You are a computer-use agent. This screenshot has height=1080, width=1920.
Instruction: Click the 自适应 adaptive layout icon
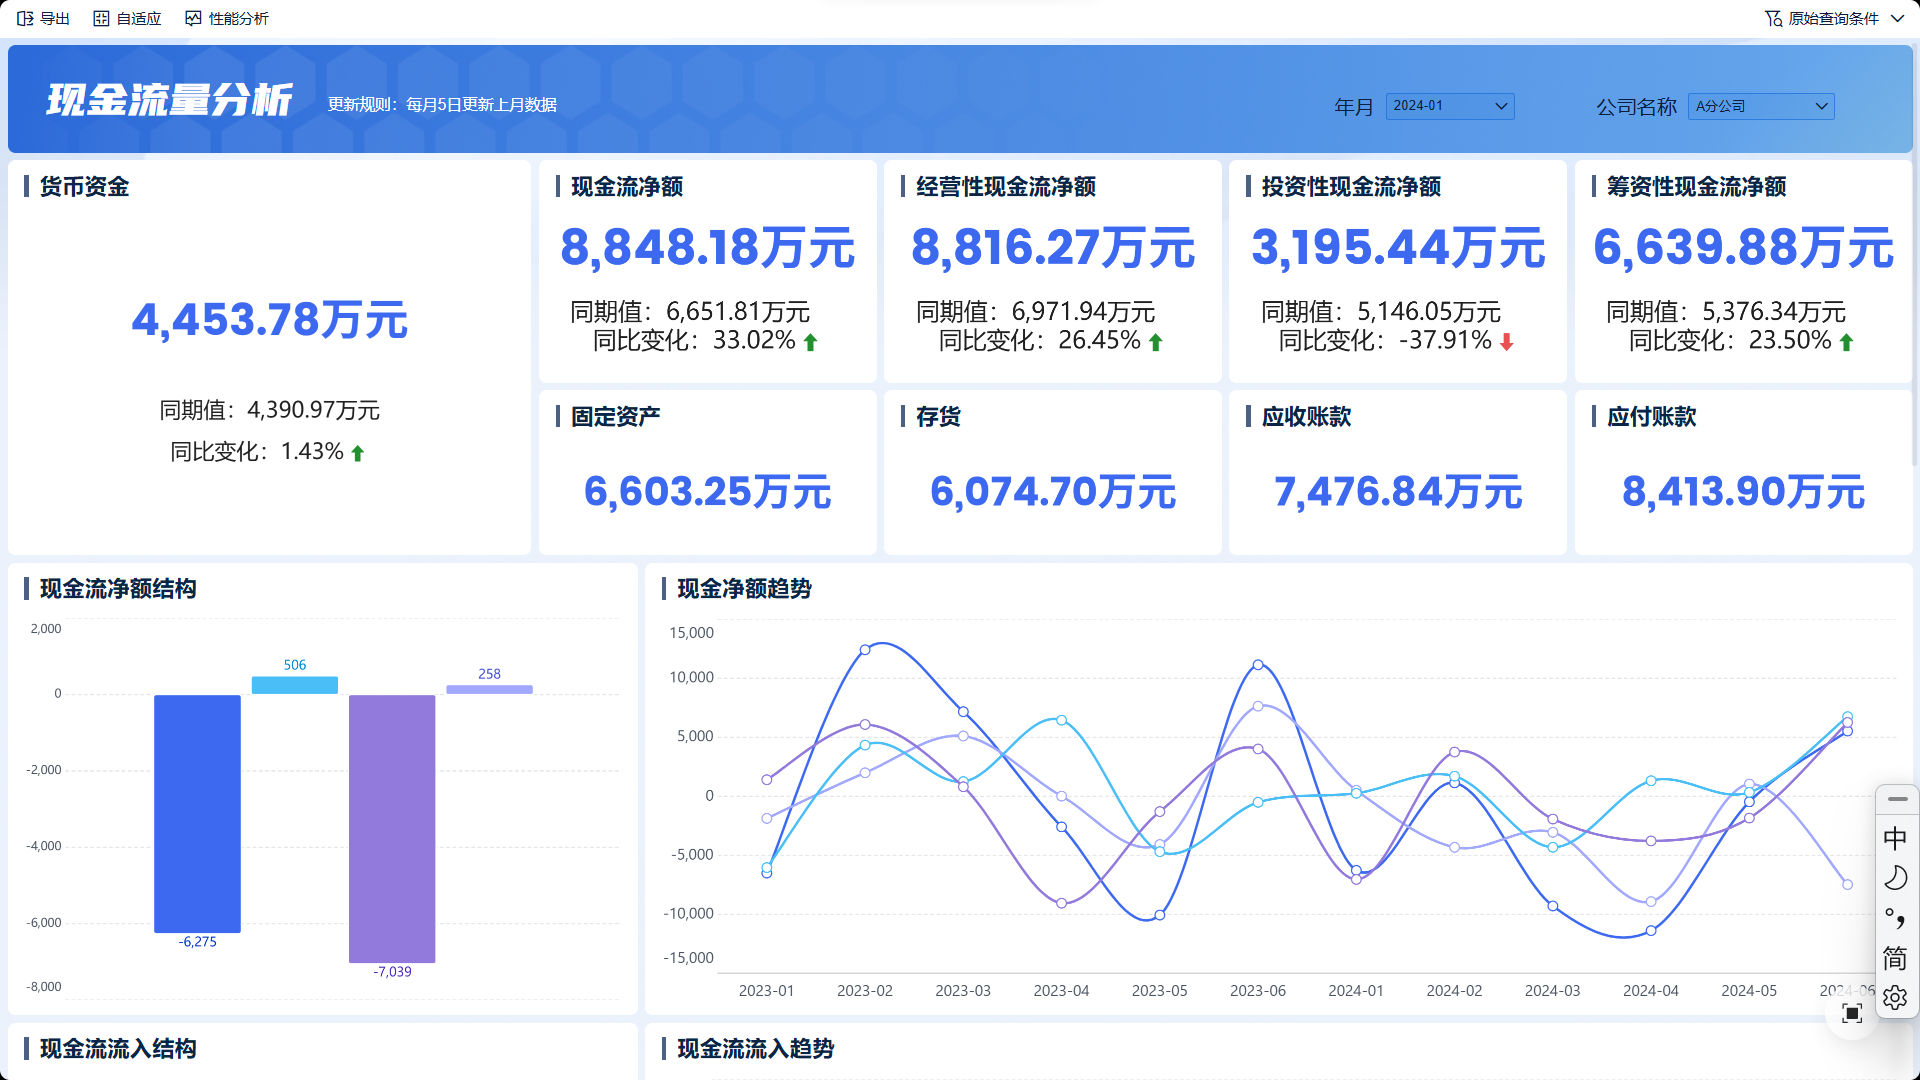[x=100, y=17]
